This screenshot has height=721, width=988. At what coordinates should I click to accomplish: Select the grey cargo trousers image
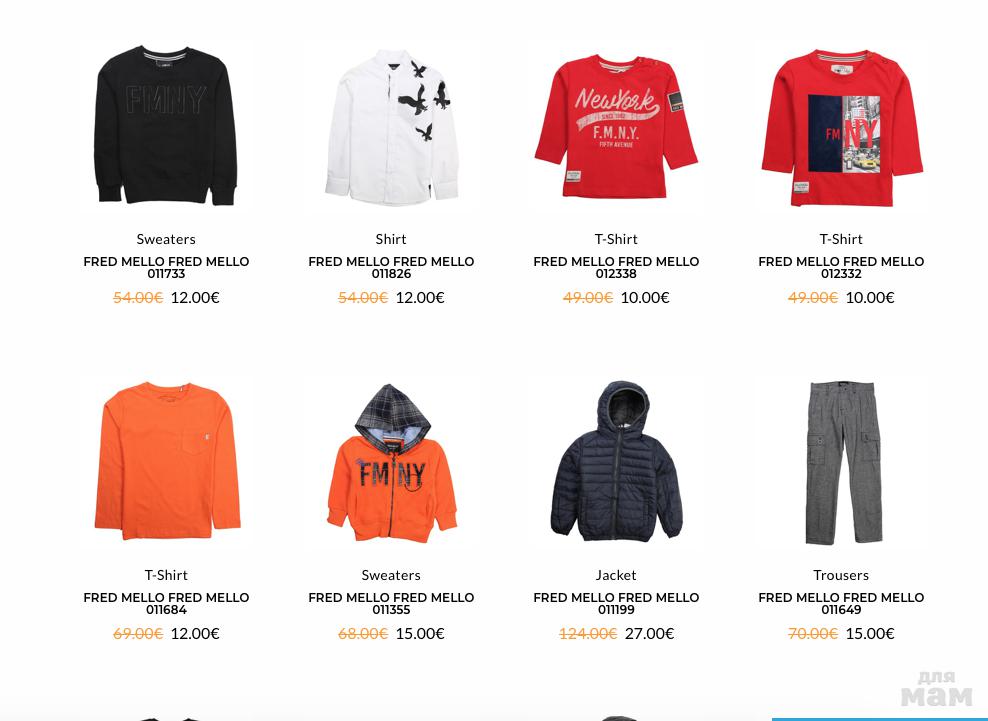[x=842, y=462]
